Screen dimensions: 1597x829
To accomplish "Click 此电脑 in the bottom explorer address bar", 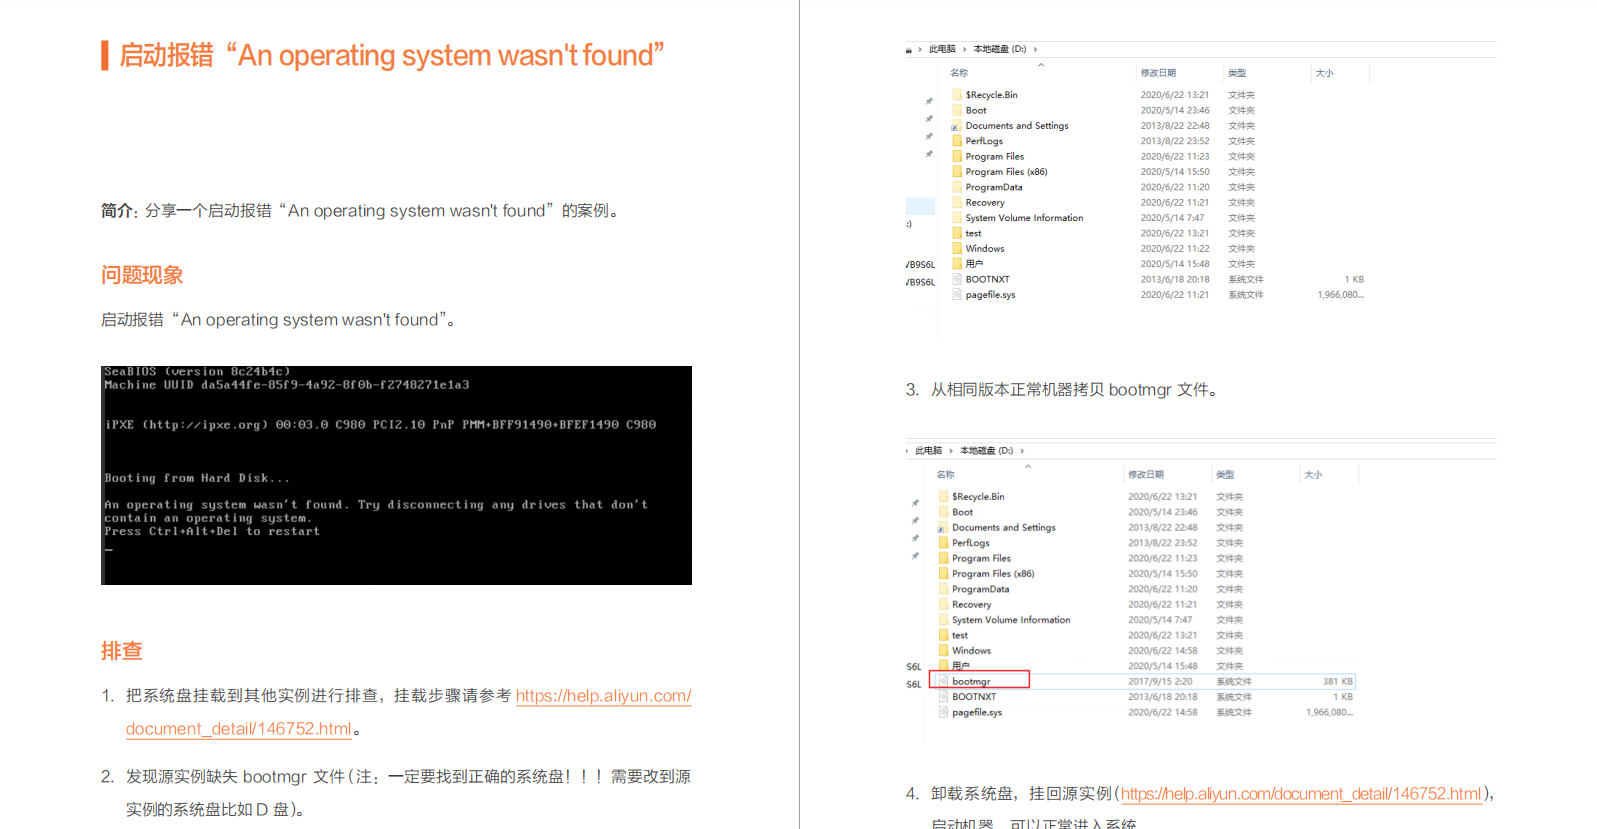I will (x=928, y=451).
